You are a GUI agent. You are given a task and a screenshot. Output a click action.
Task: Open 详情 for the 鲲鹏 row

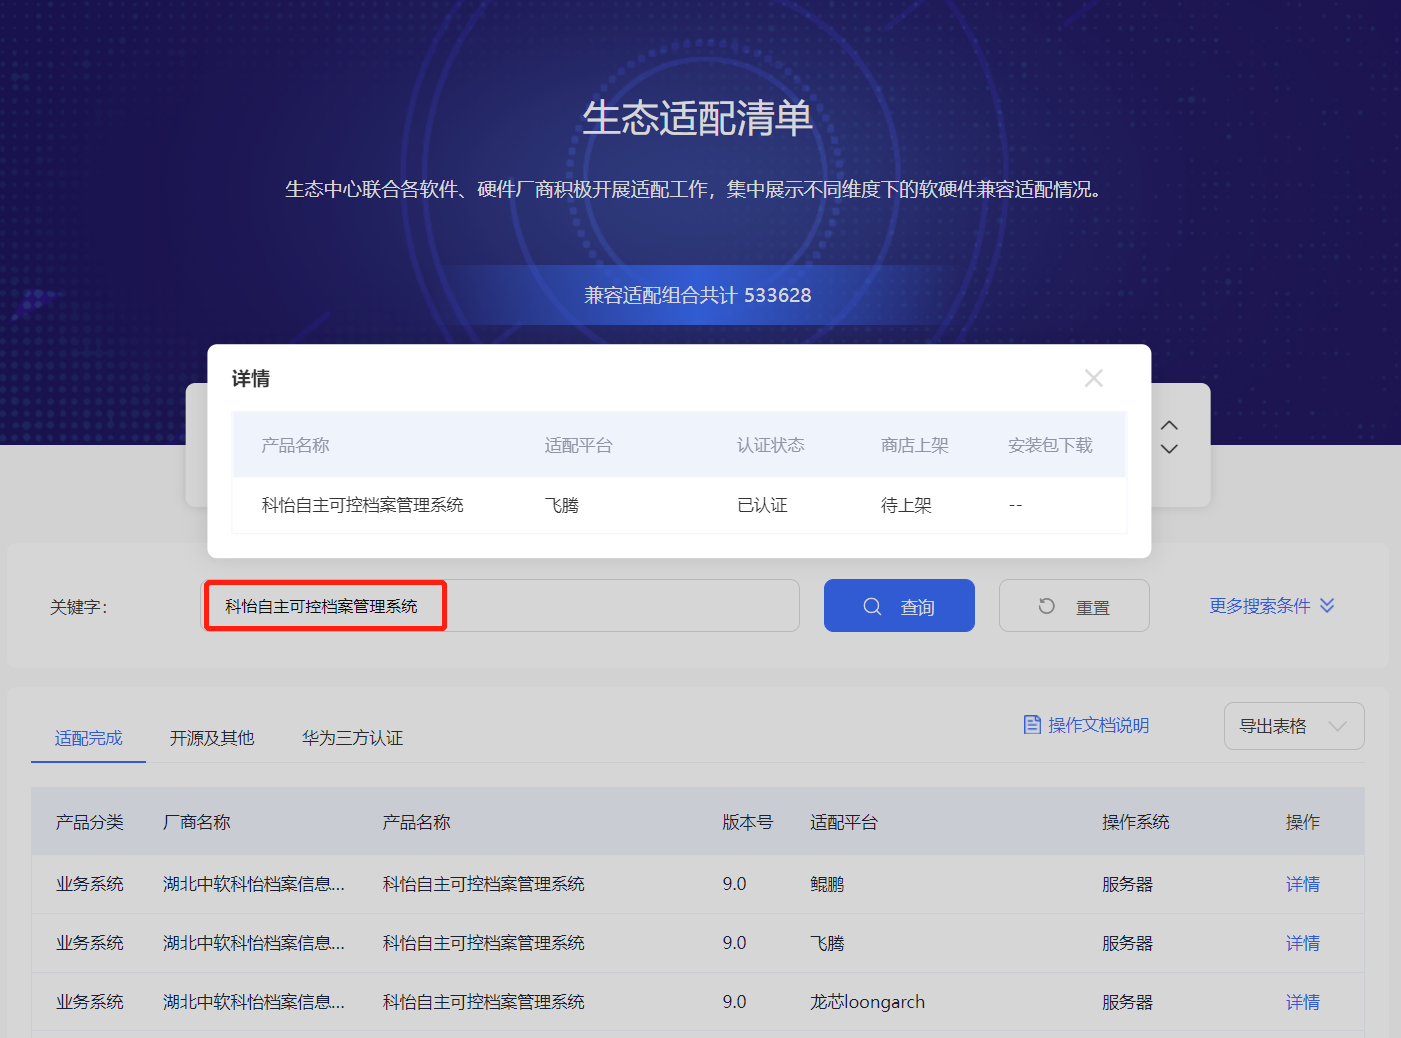(x=1303, y=884)
